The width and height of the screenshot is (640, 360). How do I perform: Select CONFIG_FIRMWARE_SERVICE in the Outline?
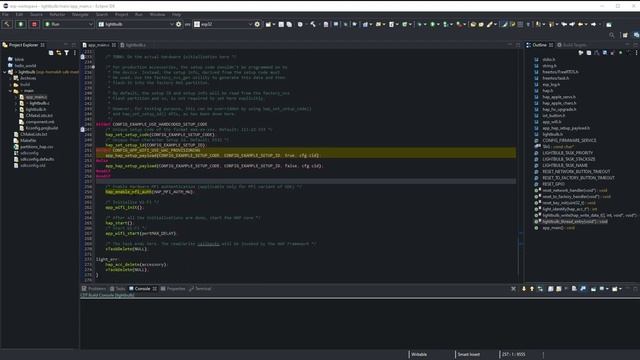tap(569, 140)
